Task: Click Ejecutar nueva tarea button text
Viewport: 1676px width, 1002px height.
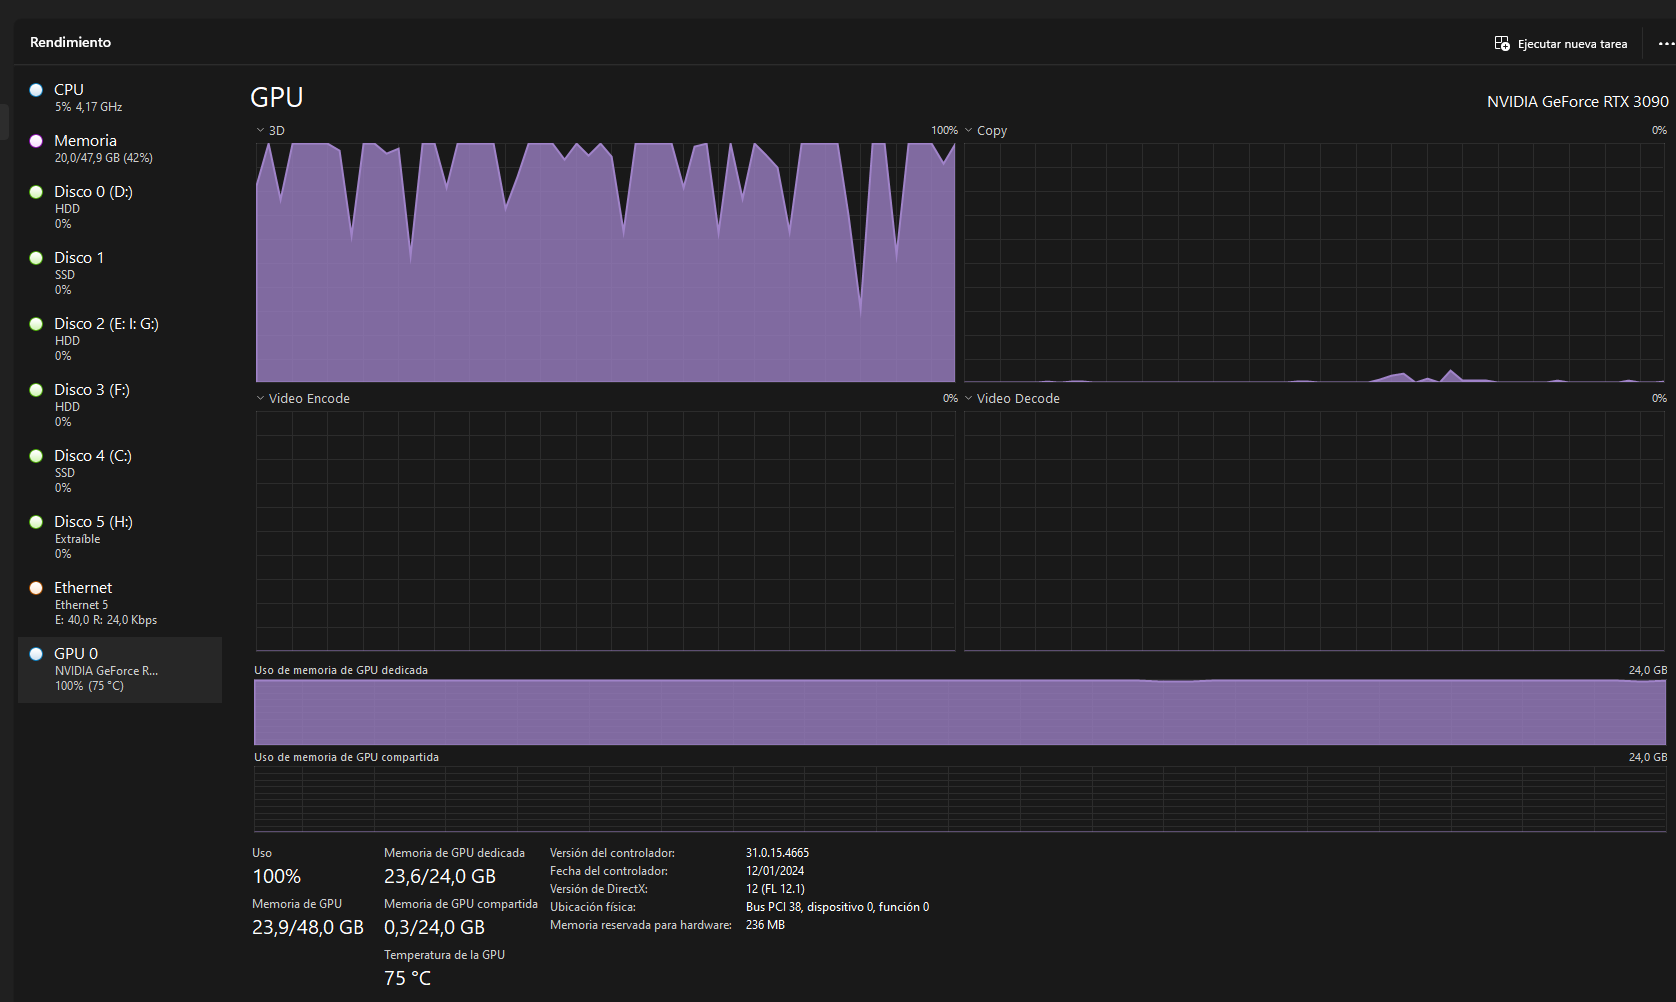Action: [1572, 44]
